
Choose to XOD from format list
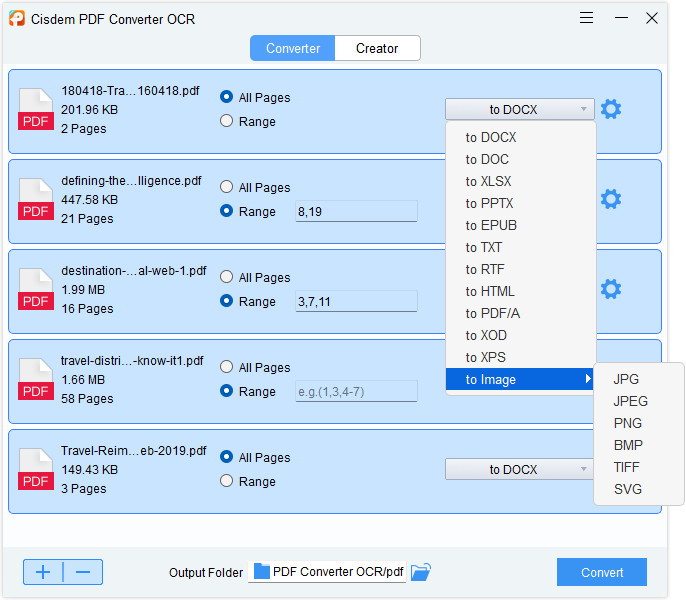[521, 335]
